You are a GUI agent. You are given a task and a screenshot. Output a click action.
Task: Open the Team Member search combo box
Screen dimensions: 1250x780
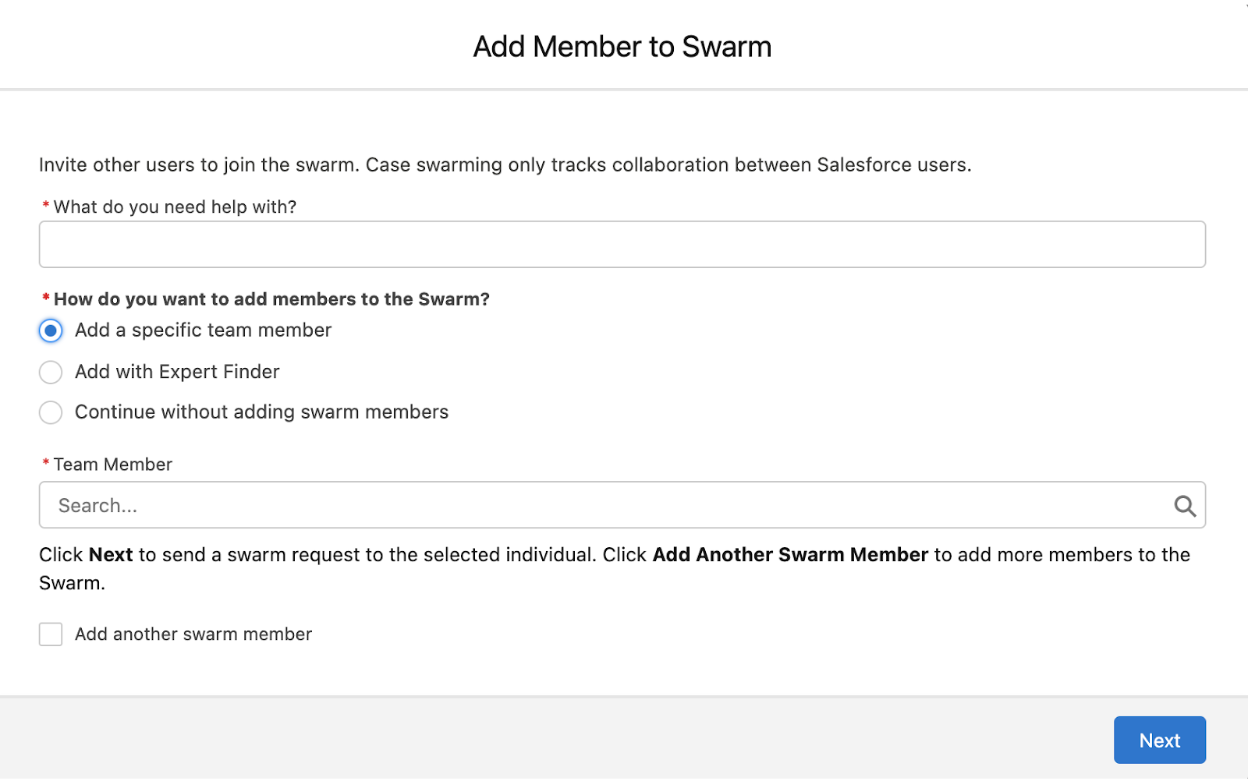pyautogui.click(x=600, y=506)
